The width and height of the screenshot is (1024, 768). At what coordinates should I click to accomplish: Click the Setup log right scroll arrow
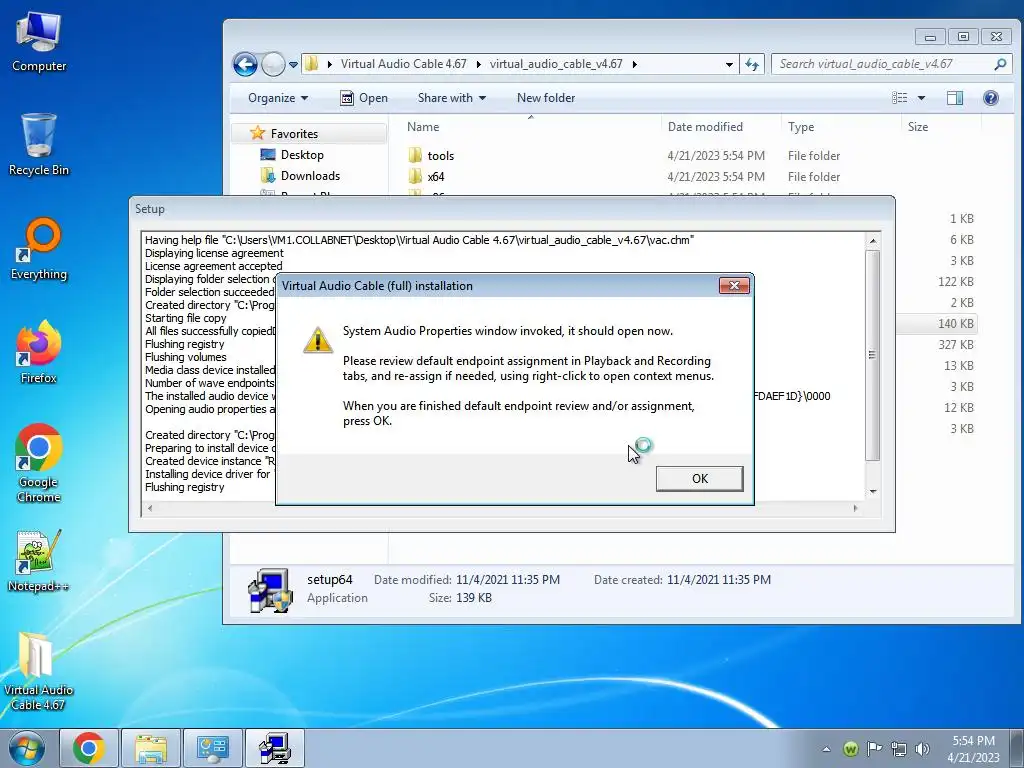(x=856, y=508)
